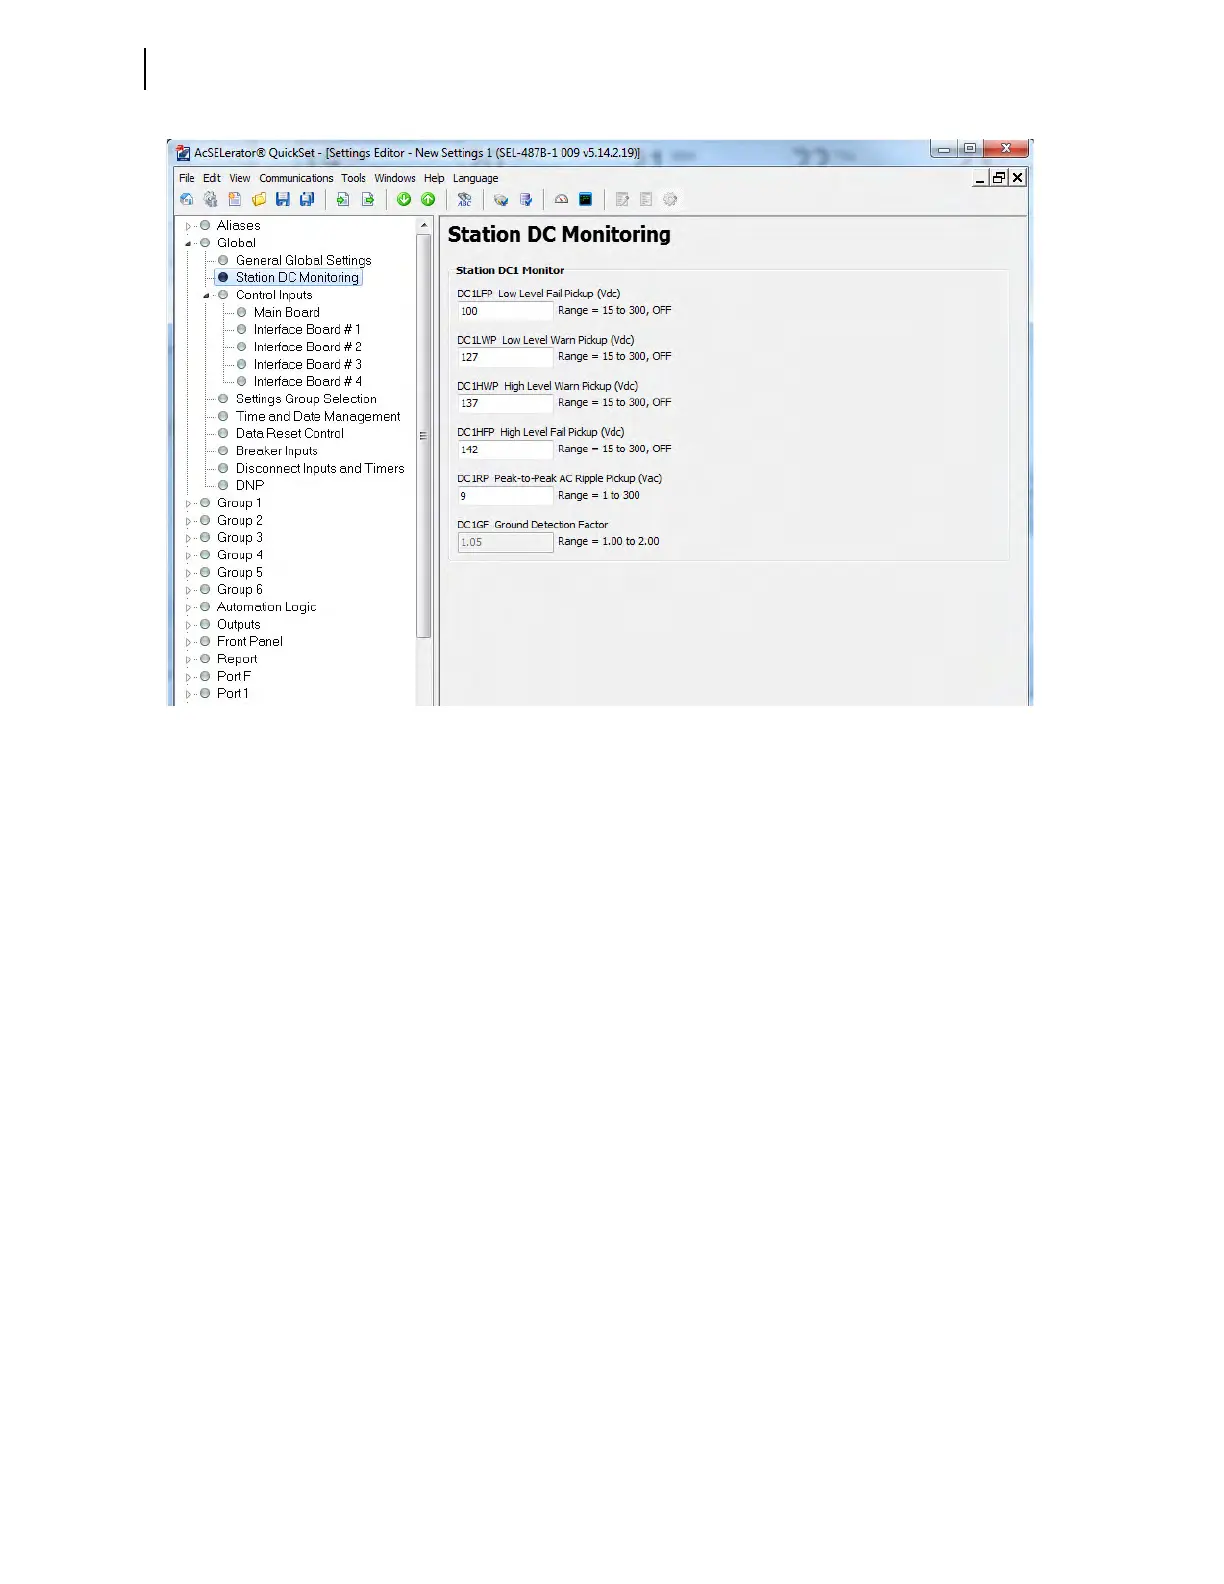Screen dimensions: 1224x1584
Task: Open Settings Group Selection item
Action: [306, 398]
